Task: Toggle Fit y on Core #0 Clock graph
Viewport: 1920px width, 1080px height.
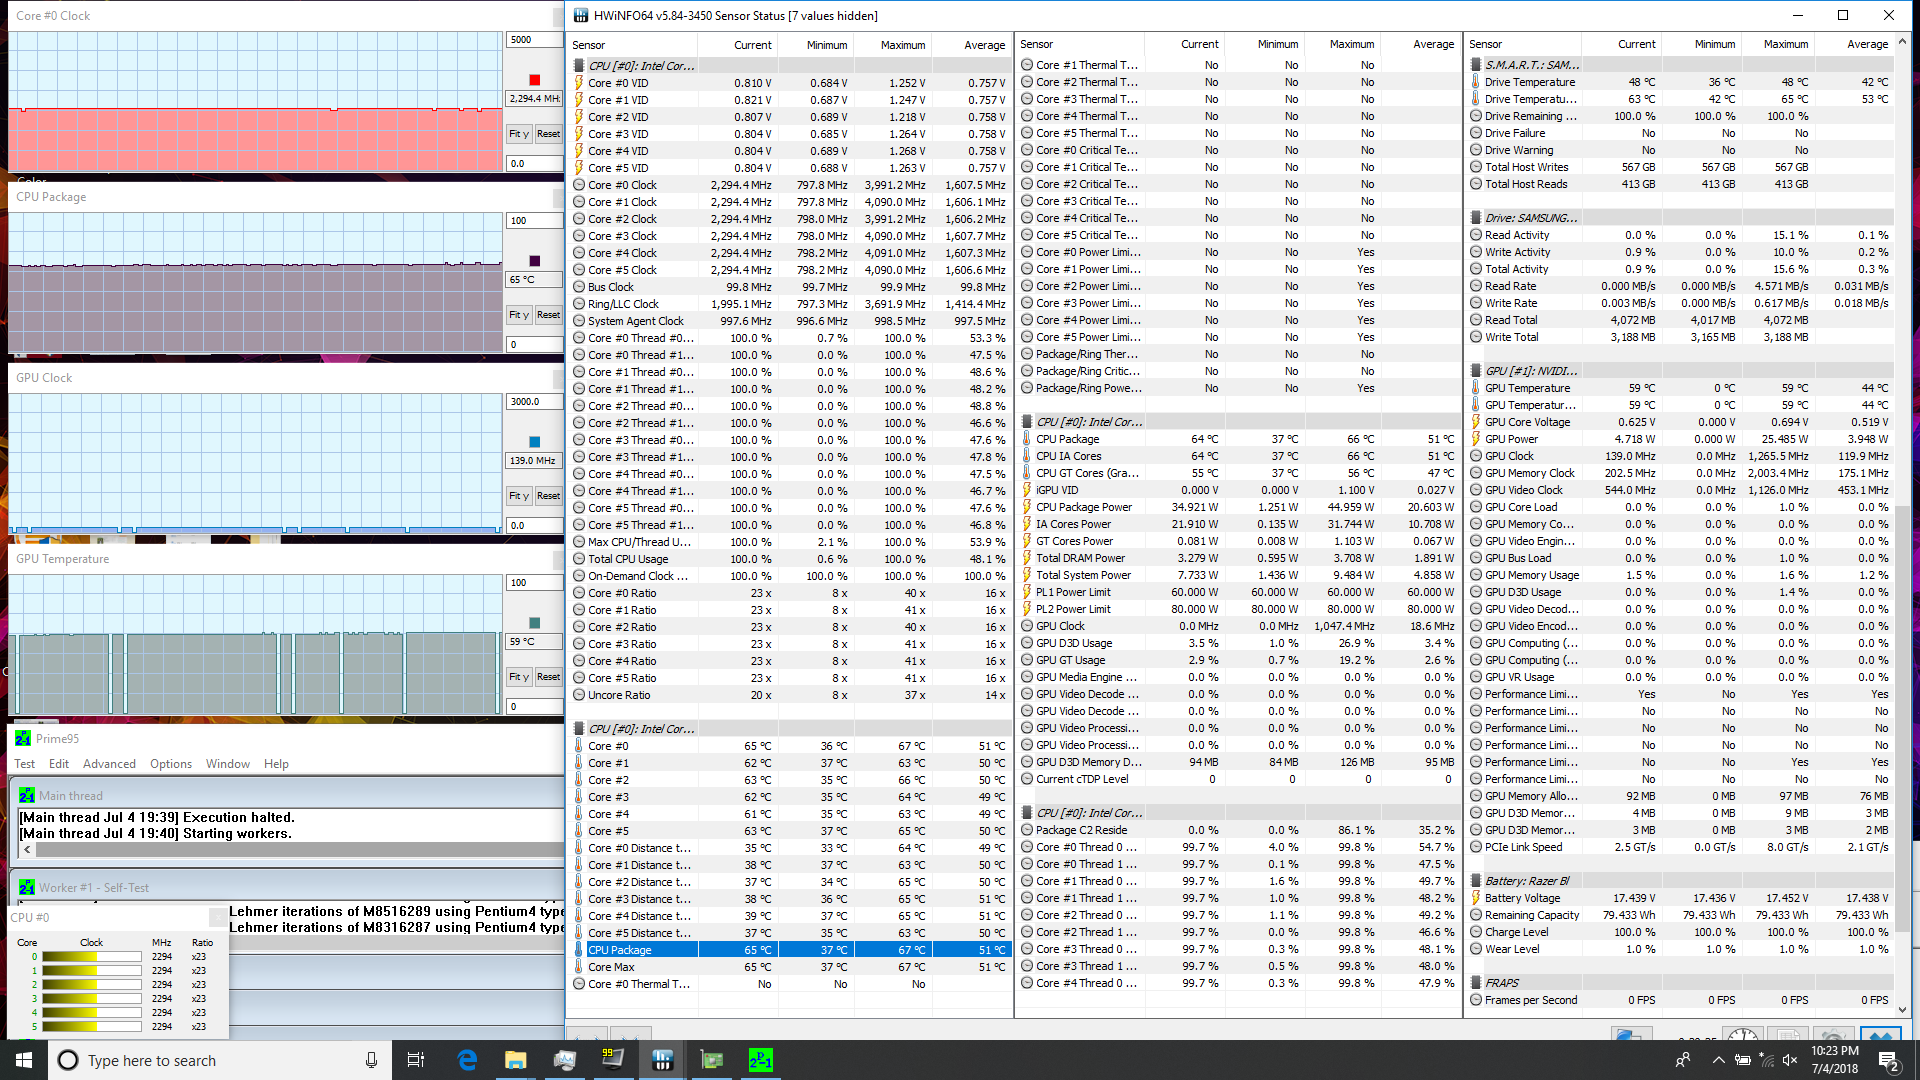Action: 518,134
